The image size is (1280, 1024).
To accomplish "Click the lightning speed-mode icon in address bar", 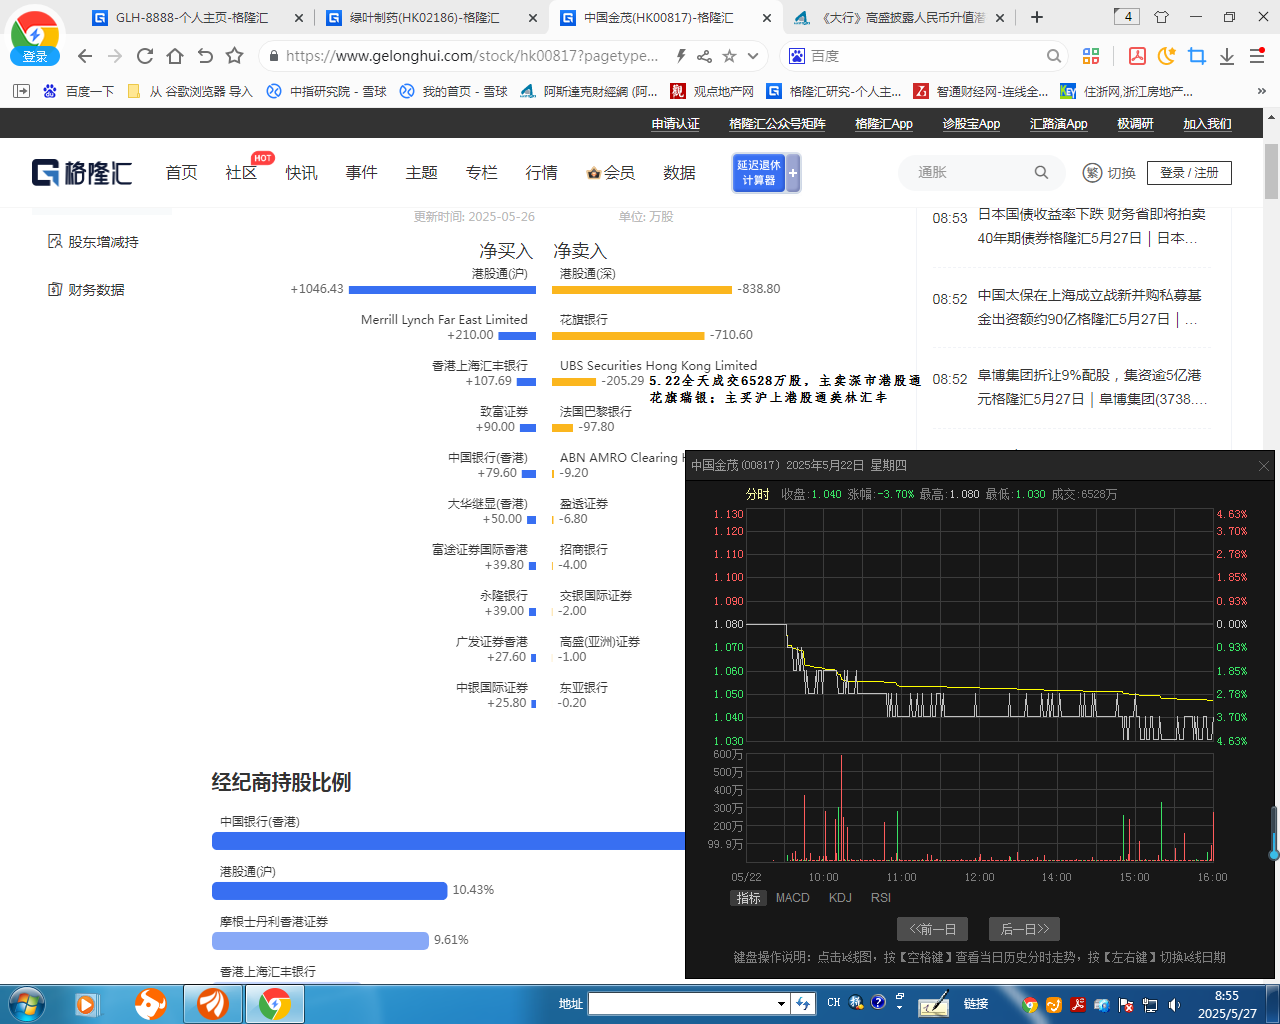I will click(681, 56).
